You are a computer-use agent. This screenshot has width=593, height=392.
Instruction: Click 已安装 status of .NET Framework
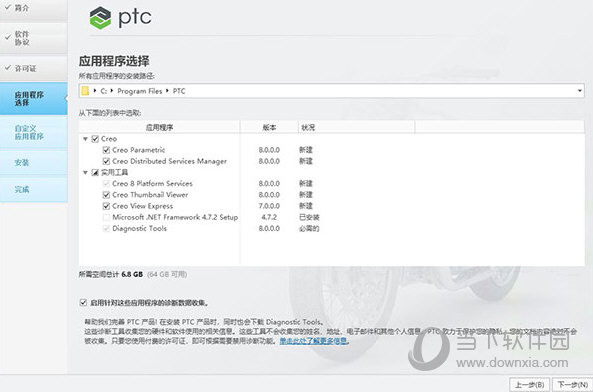click(309, 217)
